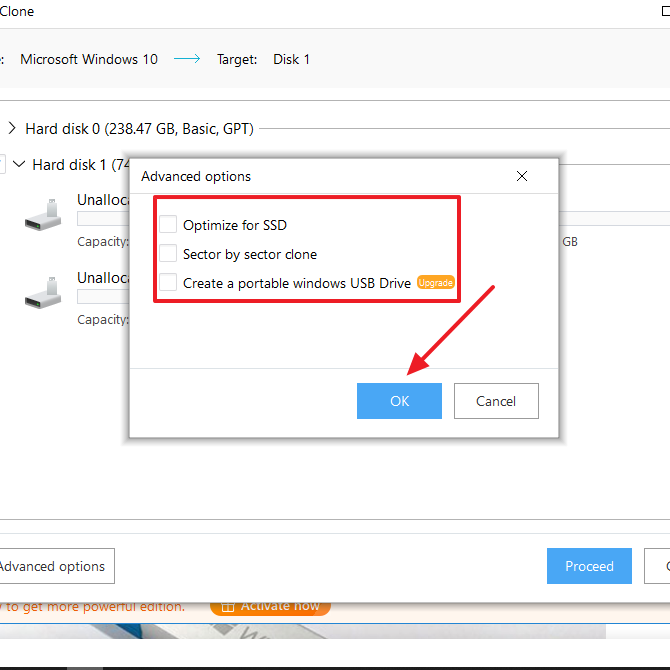Screen dimensions: 670x670
Task: Confirm with the OK button
Action: click(x=399, y=401)
